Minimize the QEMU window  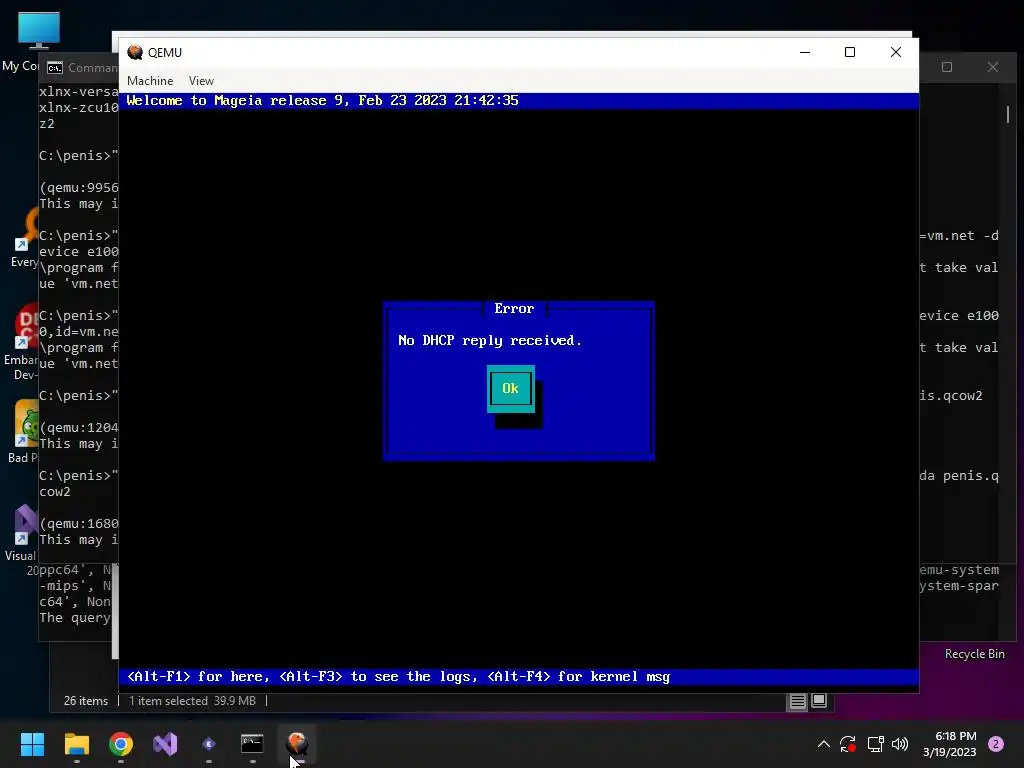pyautogui.click(x=805, y=52)
